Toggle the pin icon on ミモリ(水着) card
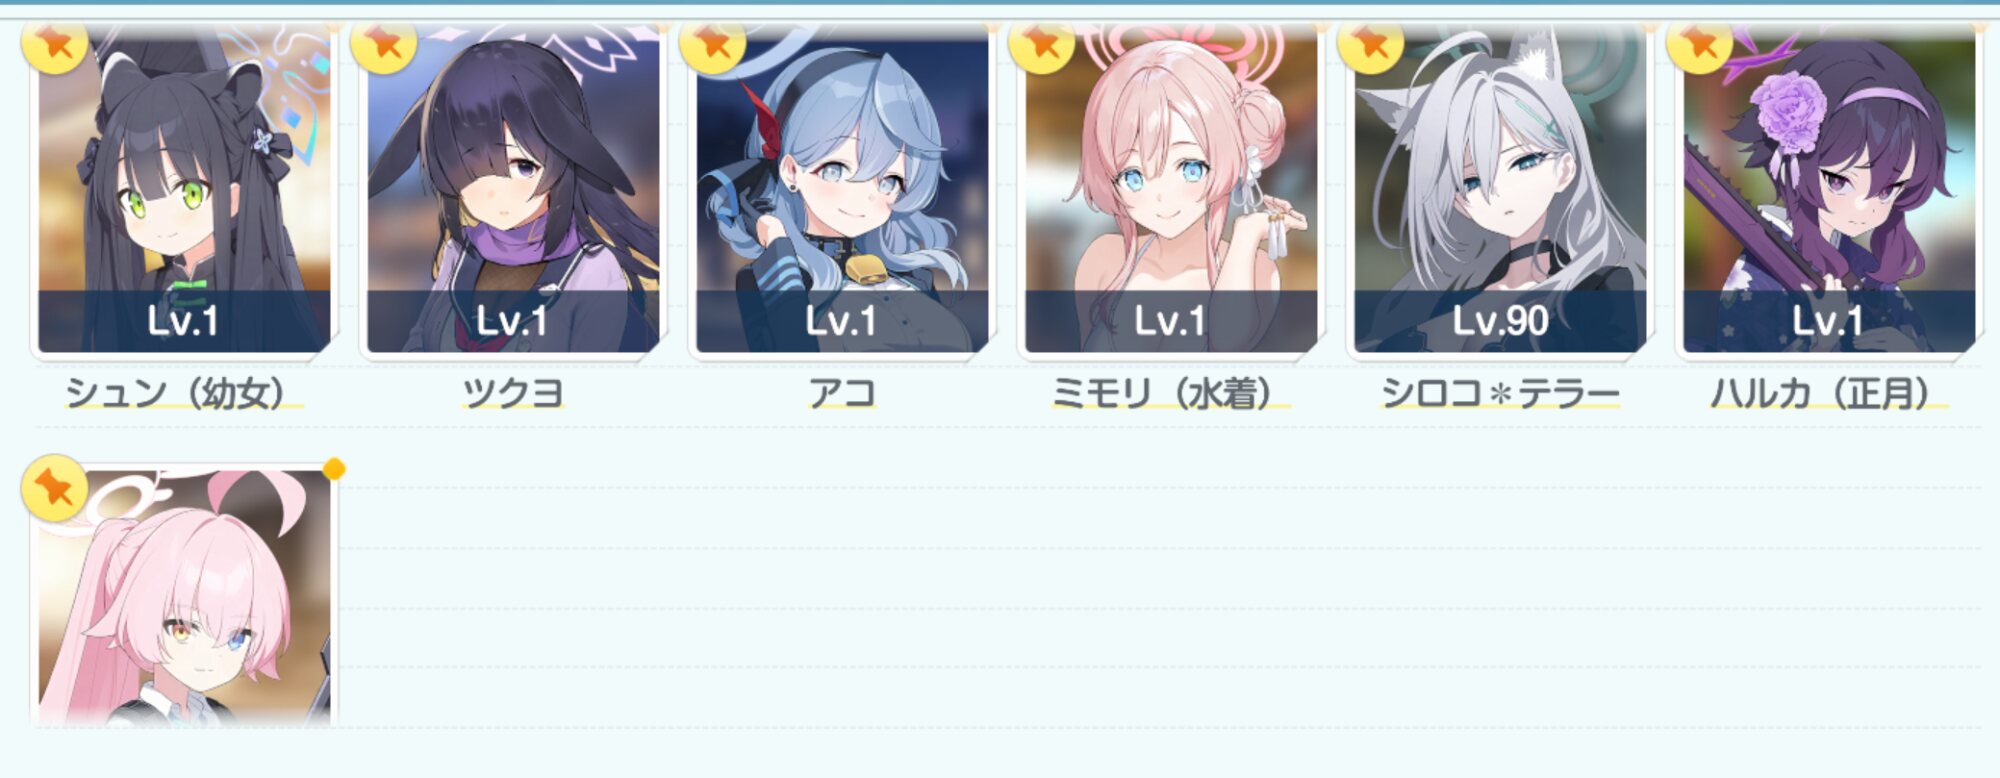2000x778 pixels. 1041,47
